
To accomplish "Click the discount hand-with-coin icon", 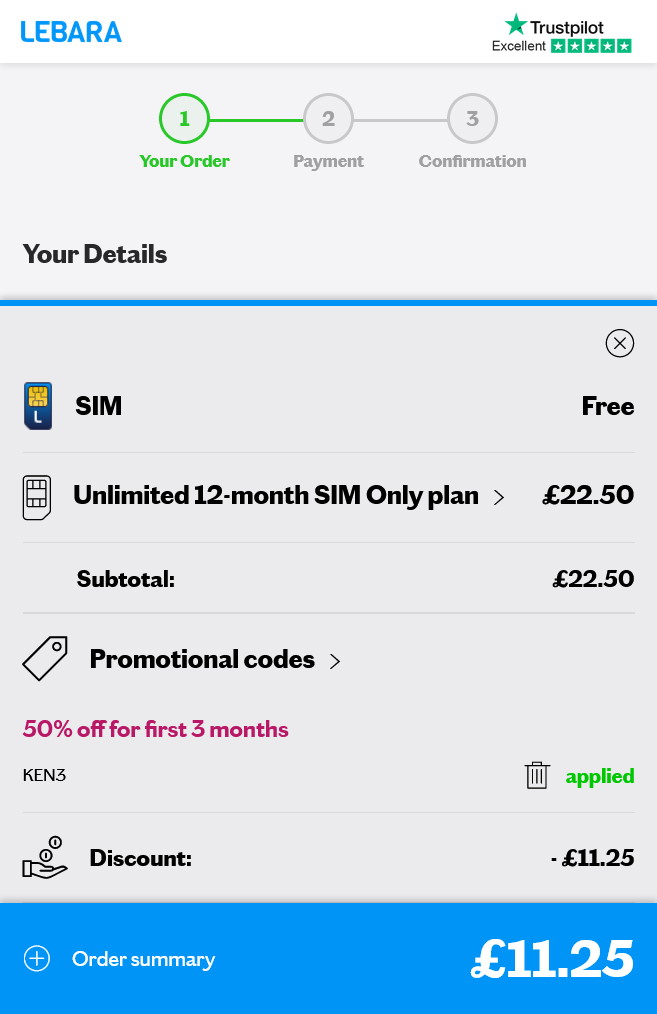I will (45, 857).
